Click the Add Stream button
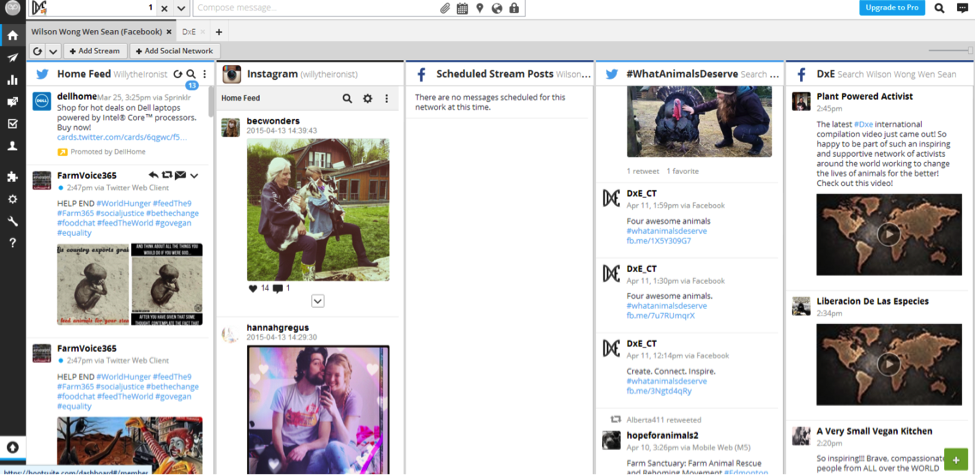The height and width of the screenshot is (475, 975). [x=95, y=51]
